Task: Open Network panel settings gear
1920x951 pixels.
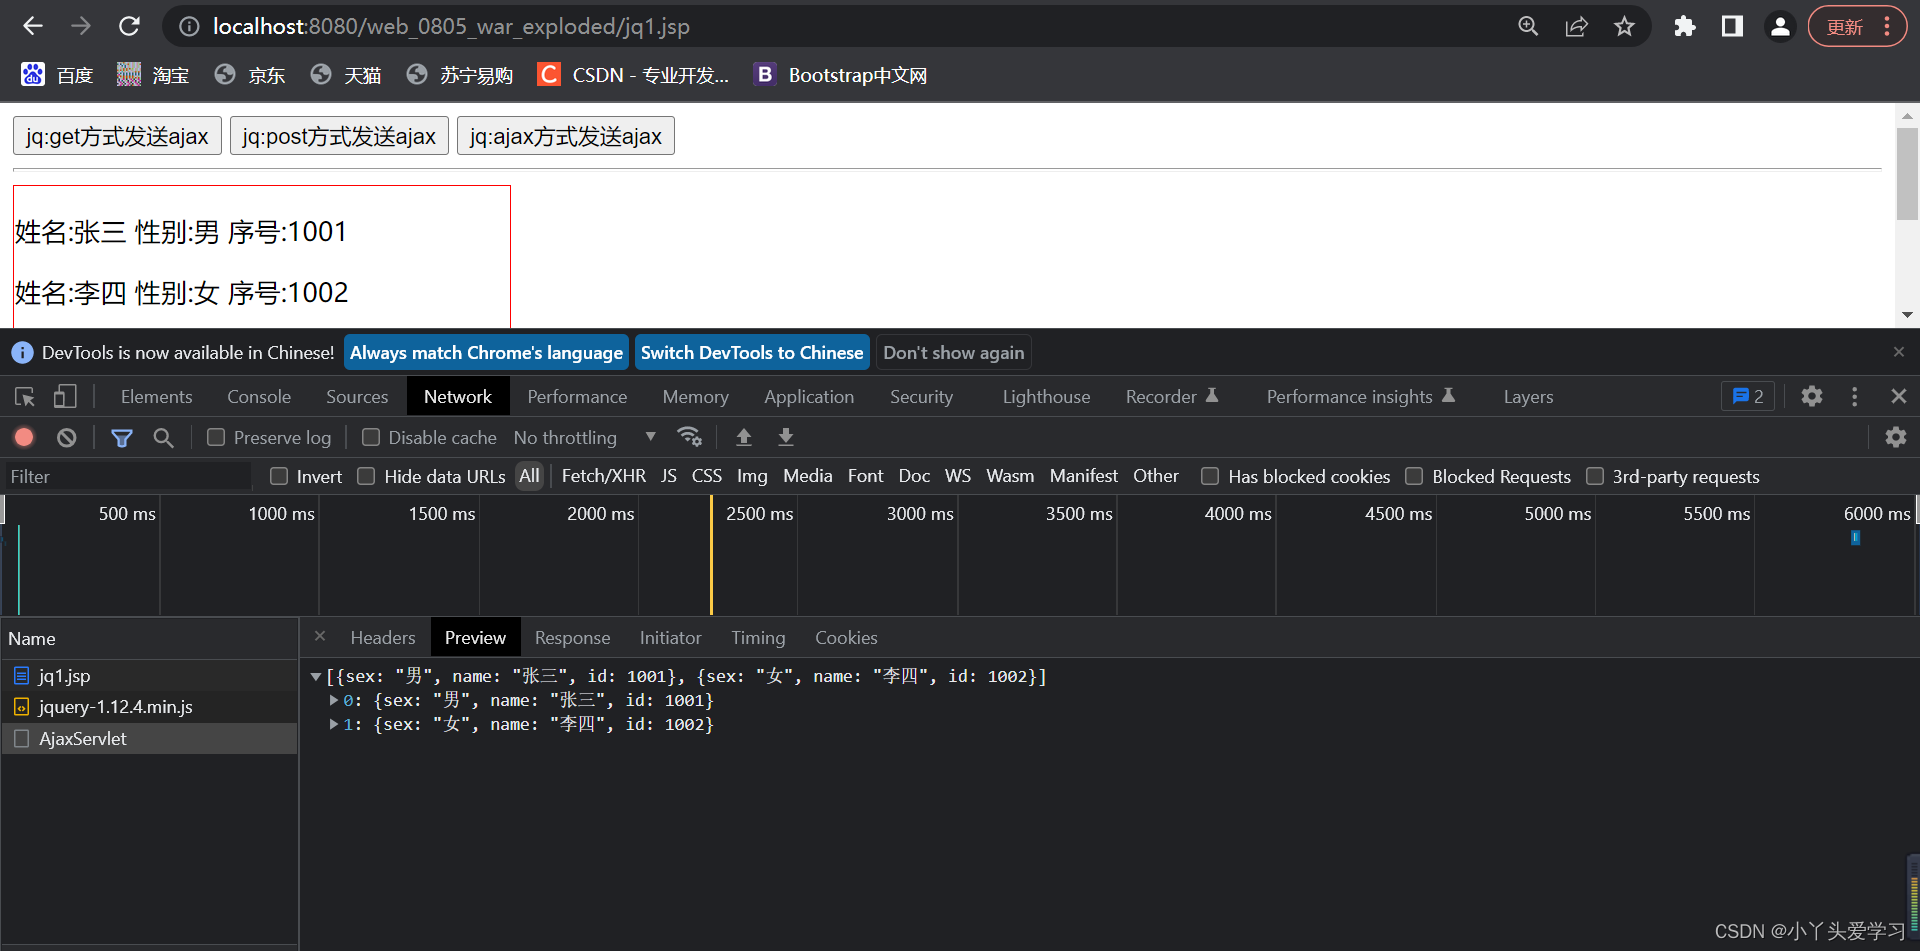Action: (1896, 437)
